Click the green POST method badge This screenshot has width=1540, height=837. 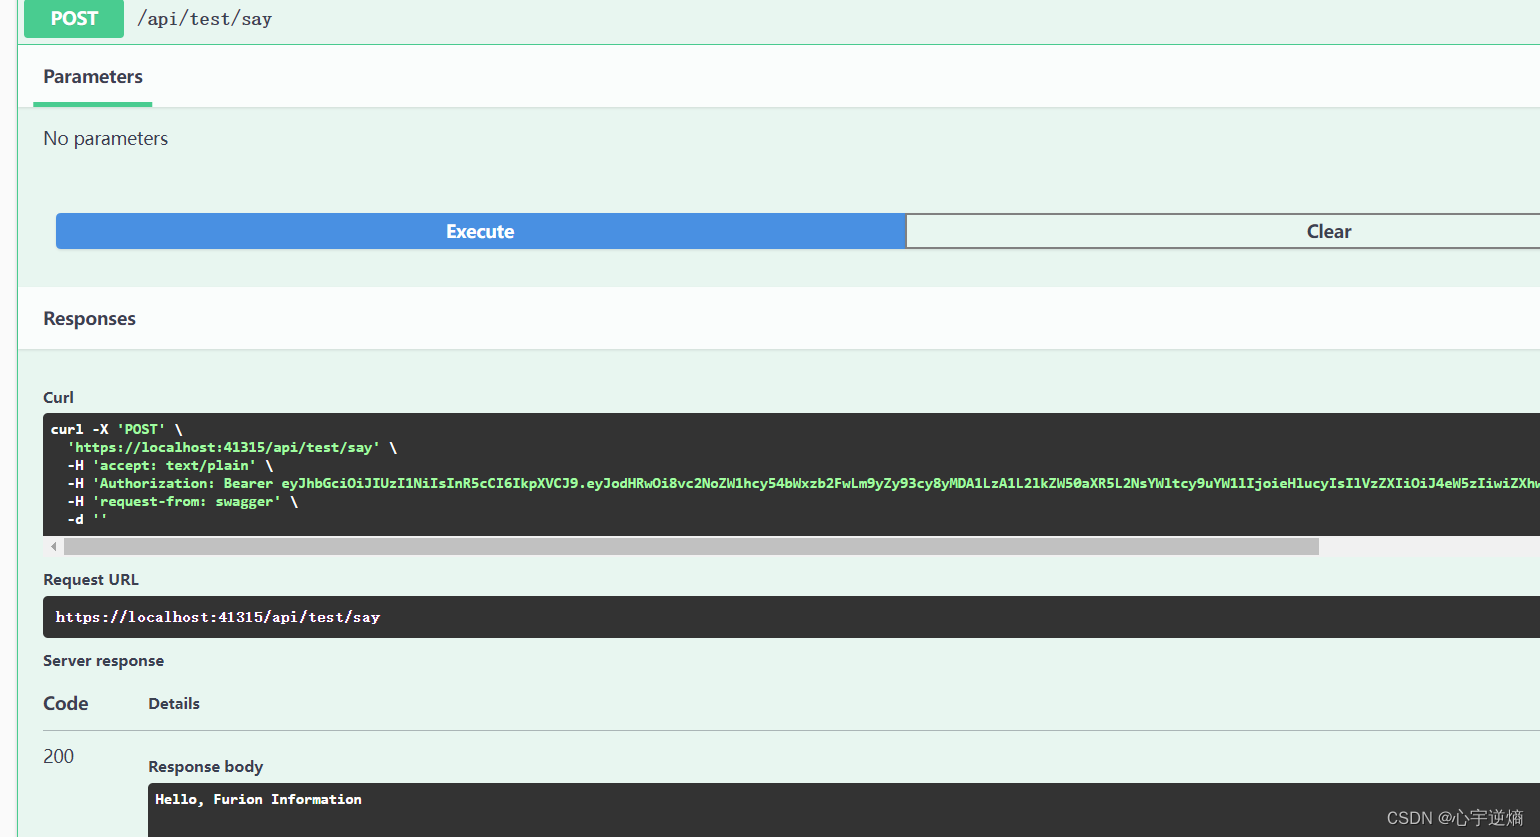73,19
